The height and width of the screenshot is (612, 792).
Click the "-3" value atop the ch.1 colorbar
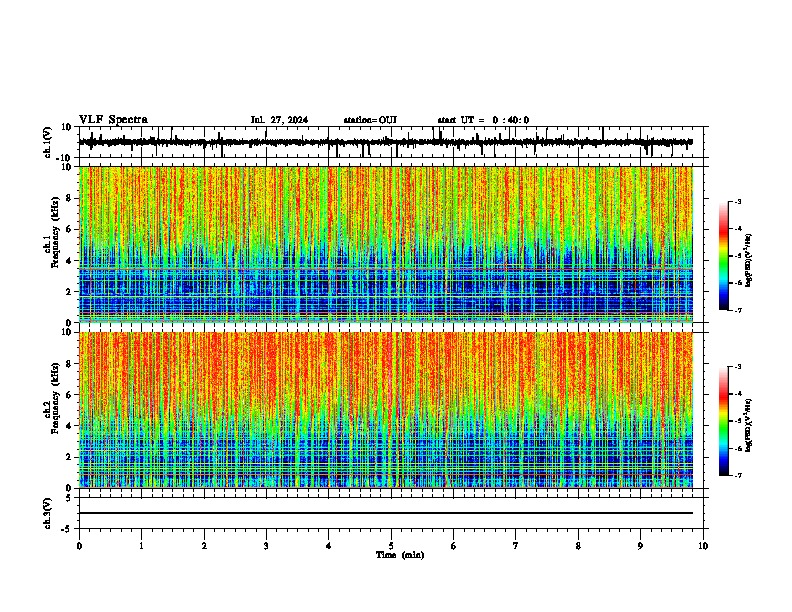click(737, 201)
